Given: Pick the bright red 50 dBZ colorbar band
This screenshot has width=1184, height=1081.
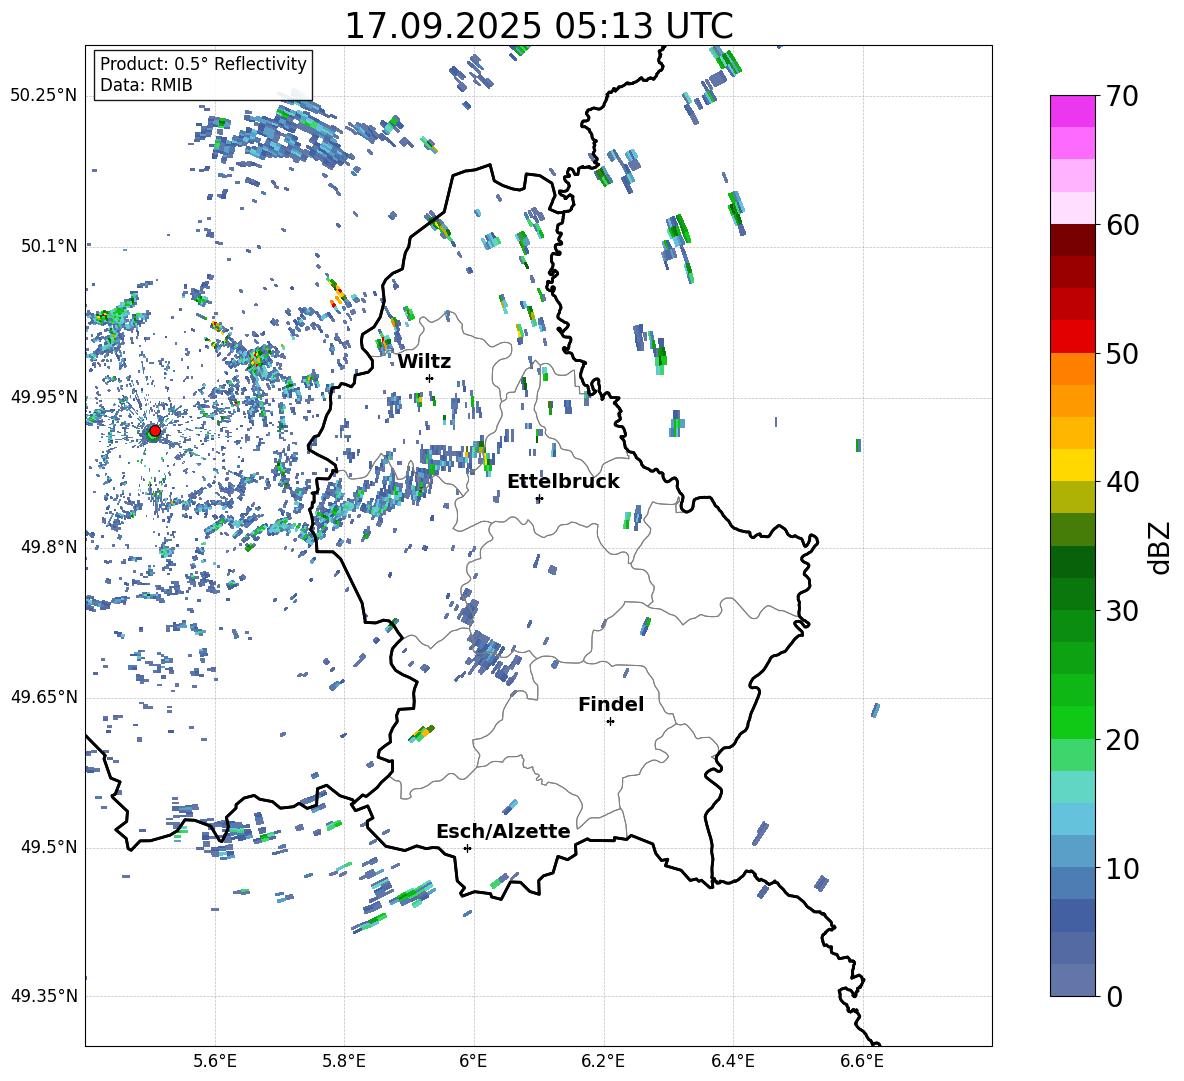Looking at the screenshot, I should point(1072,337).
